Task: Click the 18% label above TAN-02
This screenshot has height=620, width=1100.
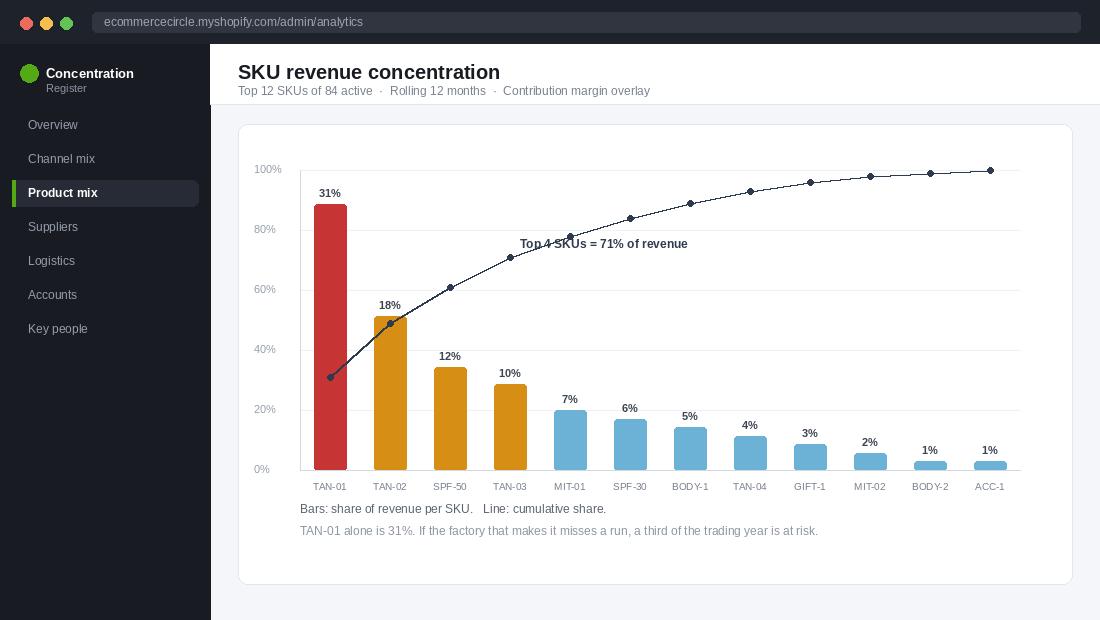Action: (x=389, y=305)
